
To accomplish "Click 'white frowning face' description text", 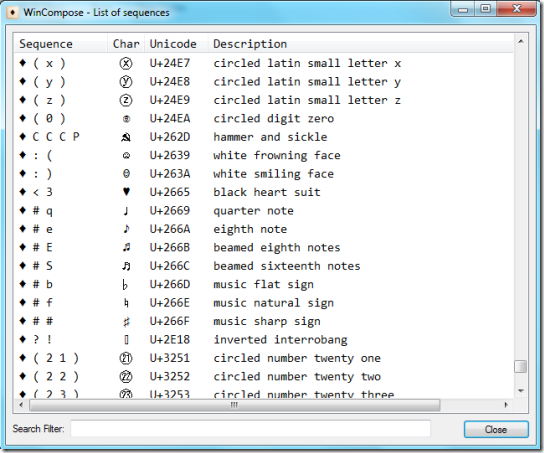I will [x=277, y=155].
